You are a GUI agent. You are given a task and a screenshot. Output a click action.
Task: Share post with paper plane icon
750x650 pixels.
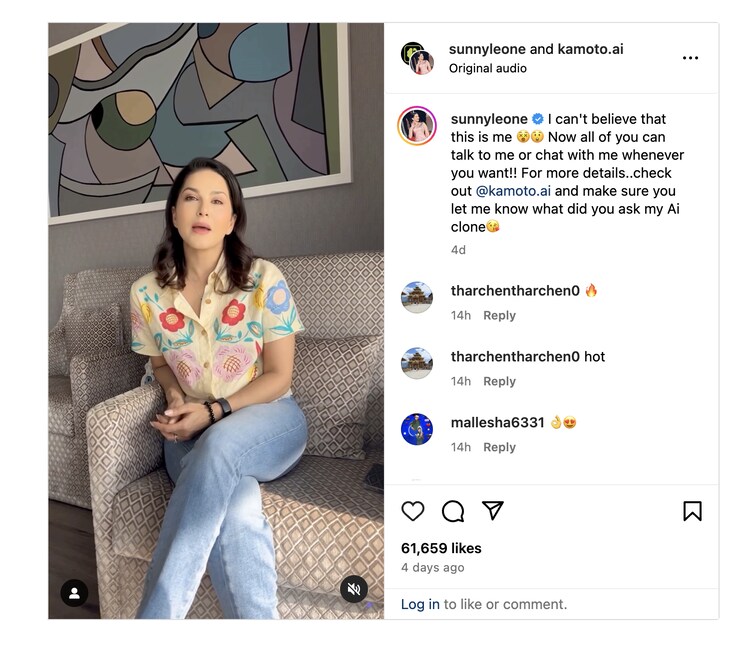coord(492,511)
